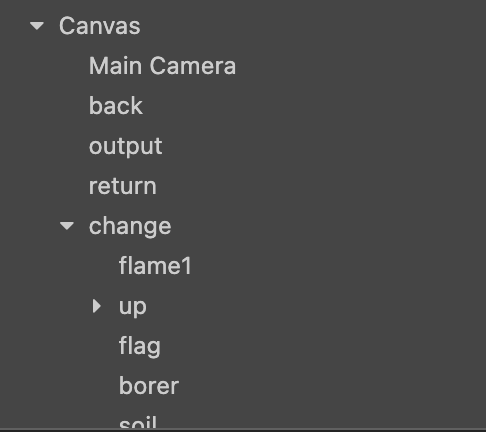The image size is (486, 432).
Task: Click empty panel area right of flag
Action: 317,346
